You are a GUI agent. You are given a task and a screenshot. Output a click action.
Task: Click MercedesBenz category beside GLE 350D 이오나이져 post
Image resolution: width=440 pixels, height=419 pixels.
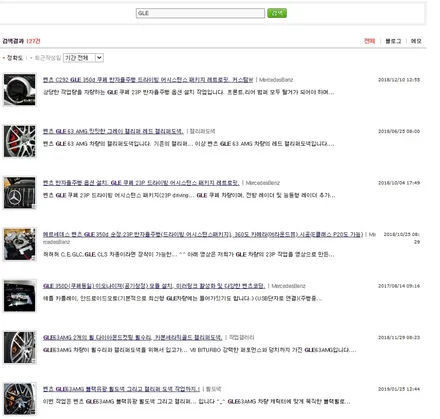pyautogui.click(x=288, y=286)
